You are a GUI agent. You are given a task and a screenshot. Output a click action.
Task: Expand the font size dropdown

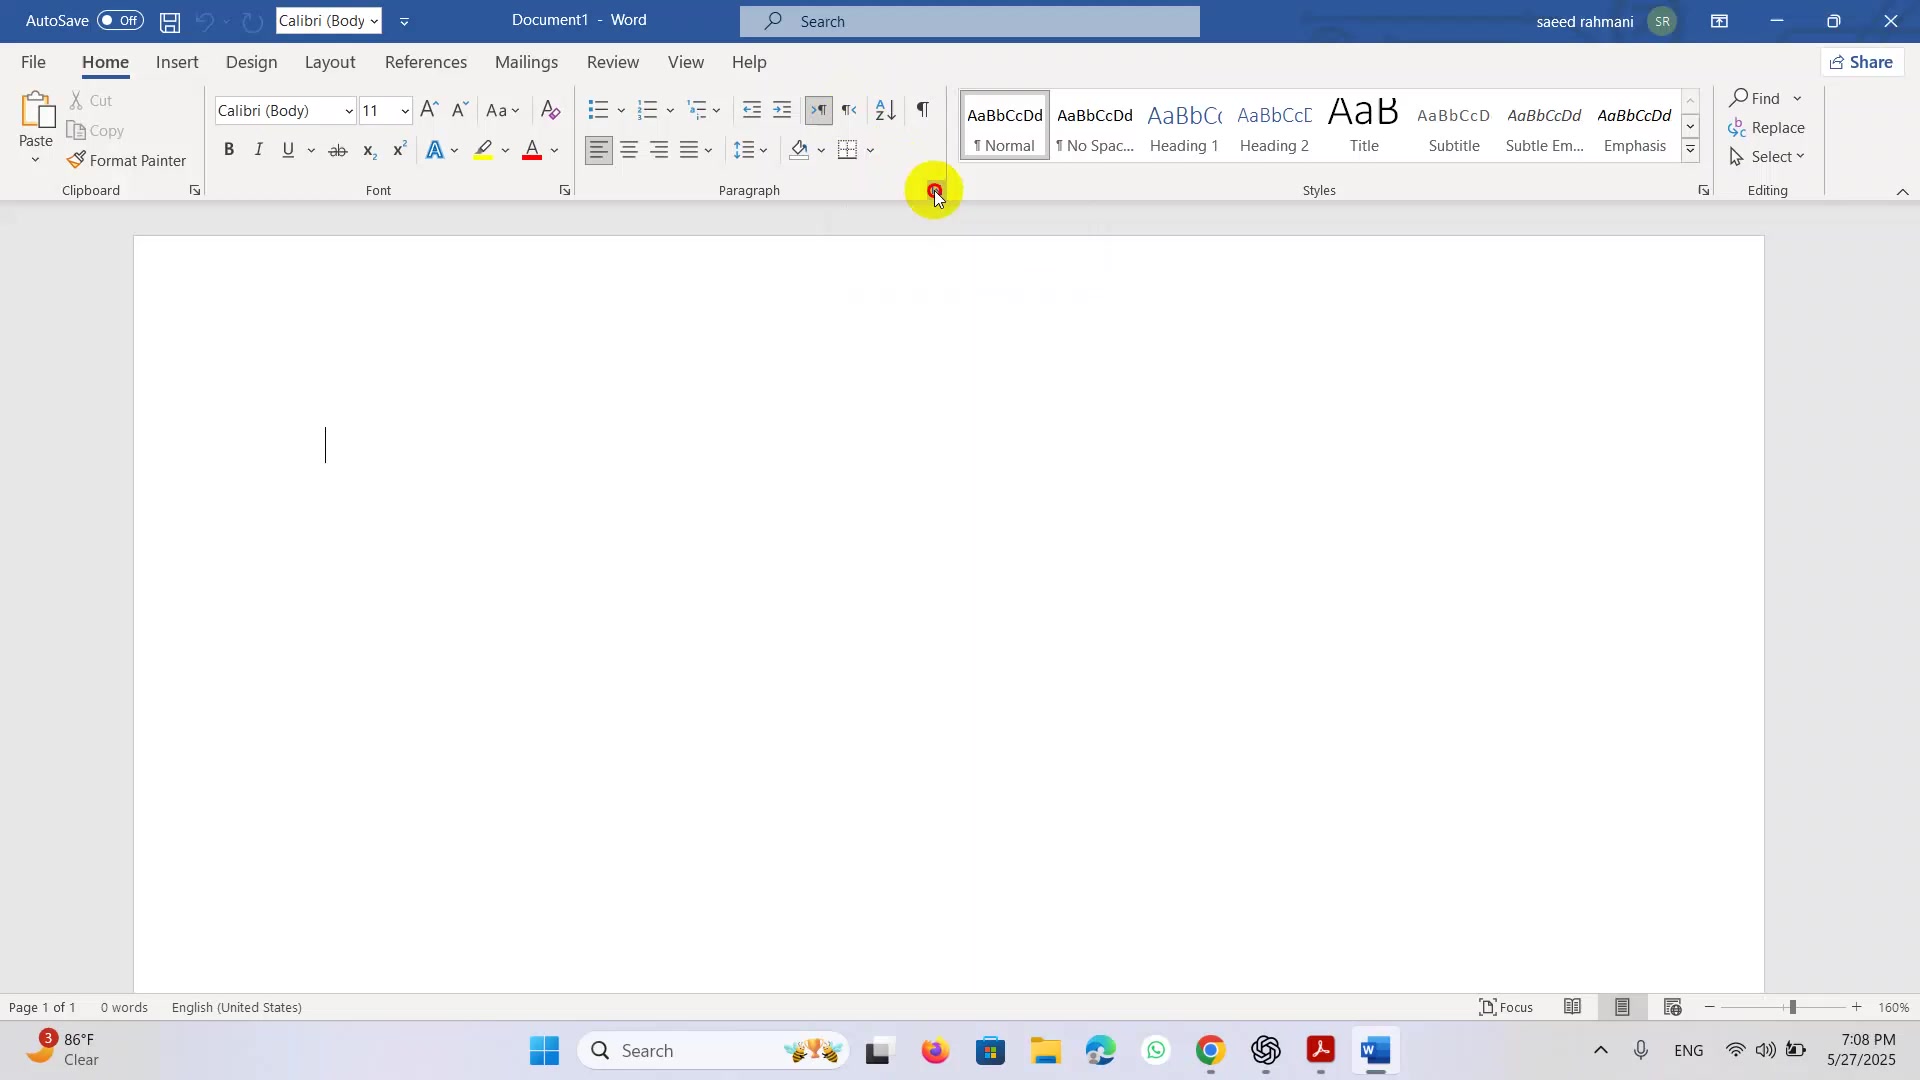tap(405, 111)
